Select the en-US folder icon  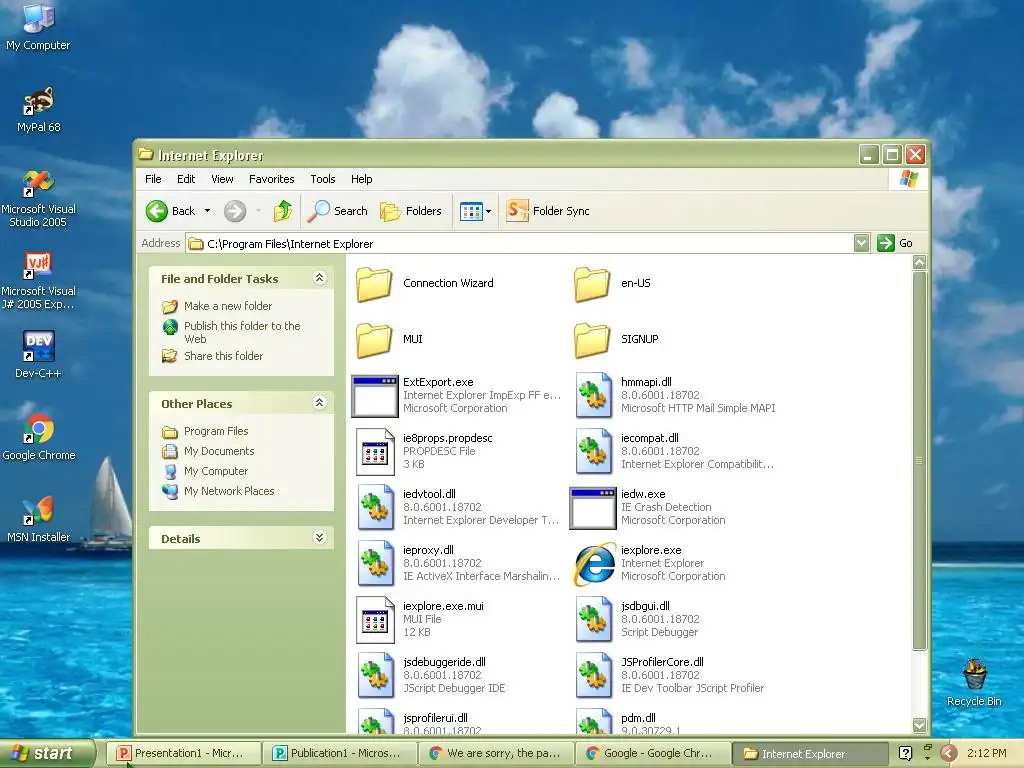[592, 283]
